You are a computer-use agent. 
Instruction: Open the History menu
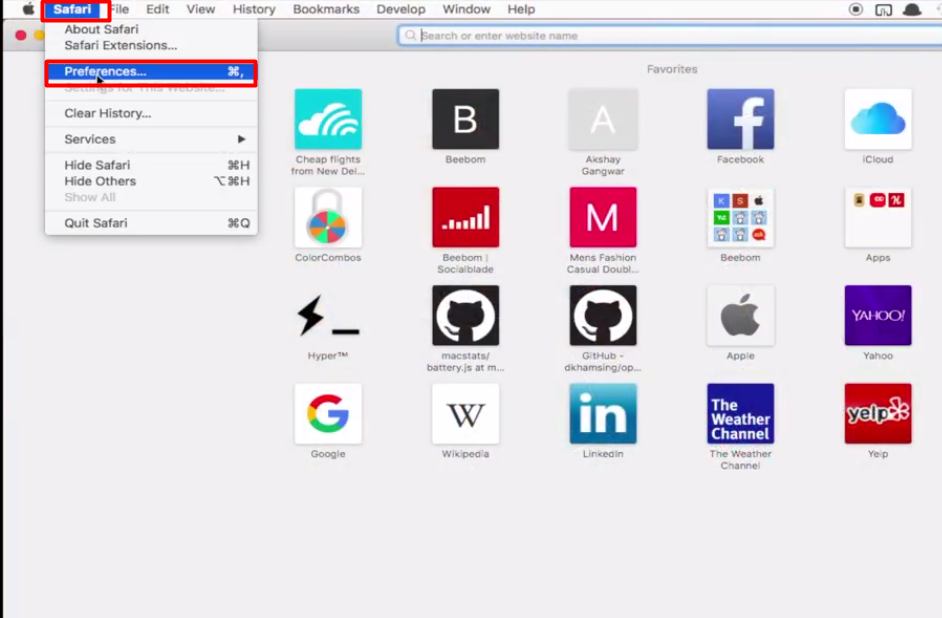pyautogui.click(x=254, y=9)
